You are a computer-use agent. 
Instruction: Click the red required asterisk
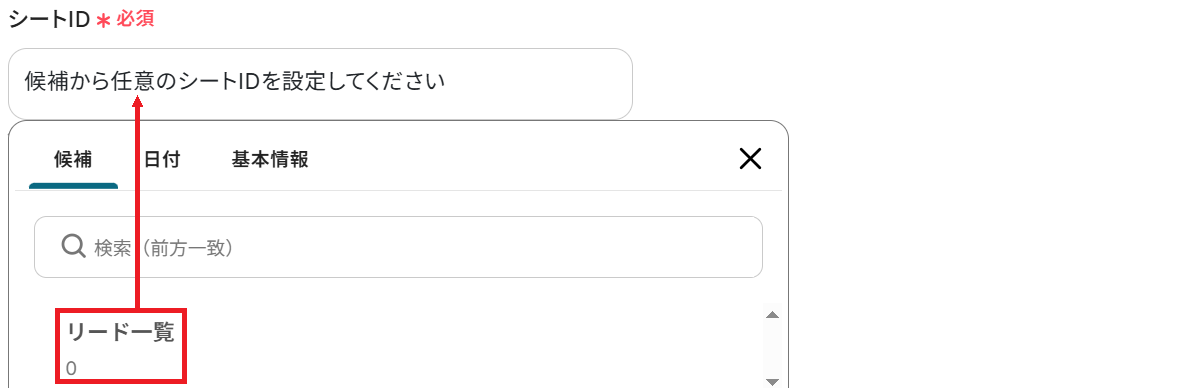pos(103,20)
